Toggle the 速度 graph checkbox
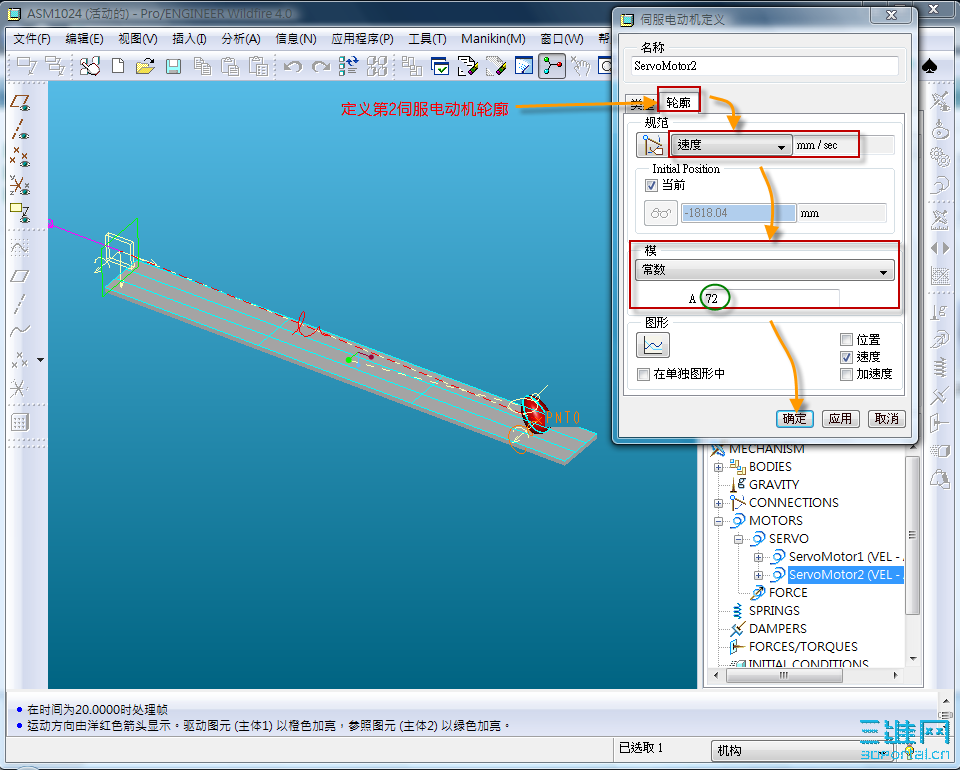Image resolution: width=960 pixels, height=770 pixels. point(846,357)
